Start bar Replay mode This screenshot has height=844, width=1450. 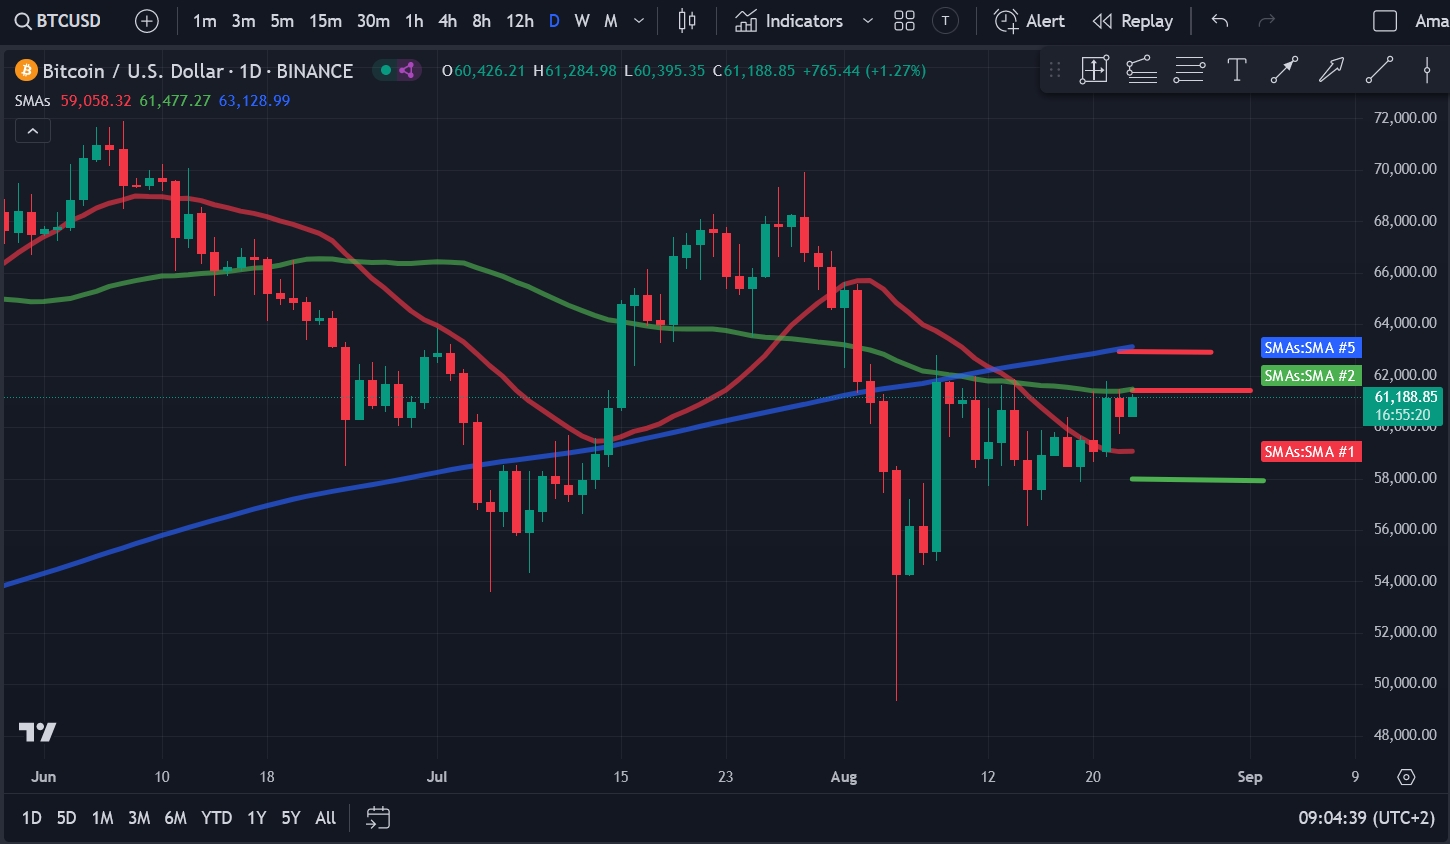(x=1133, y=21)
